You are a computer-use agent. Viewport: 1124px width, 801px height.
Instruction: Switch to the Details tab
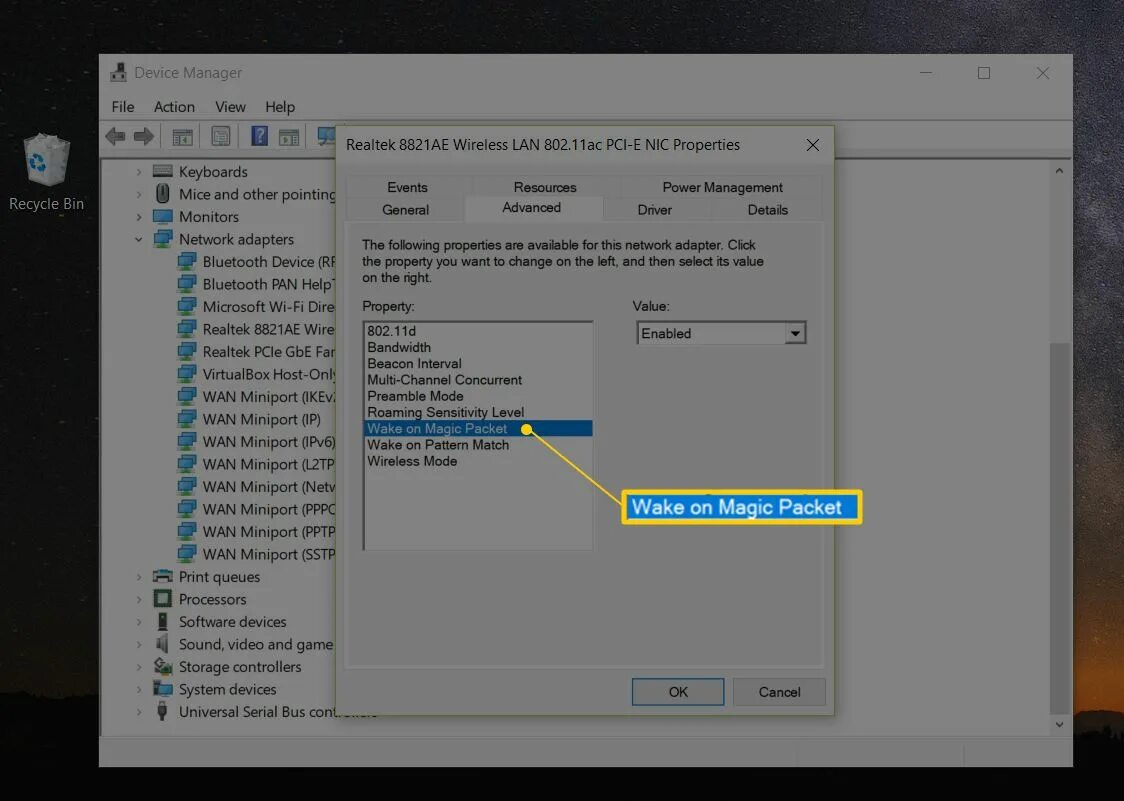(x=767, y=210)
